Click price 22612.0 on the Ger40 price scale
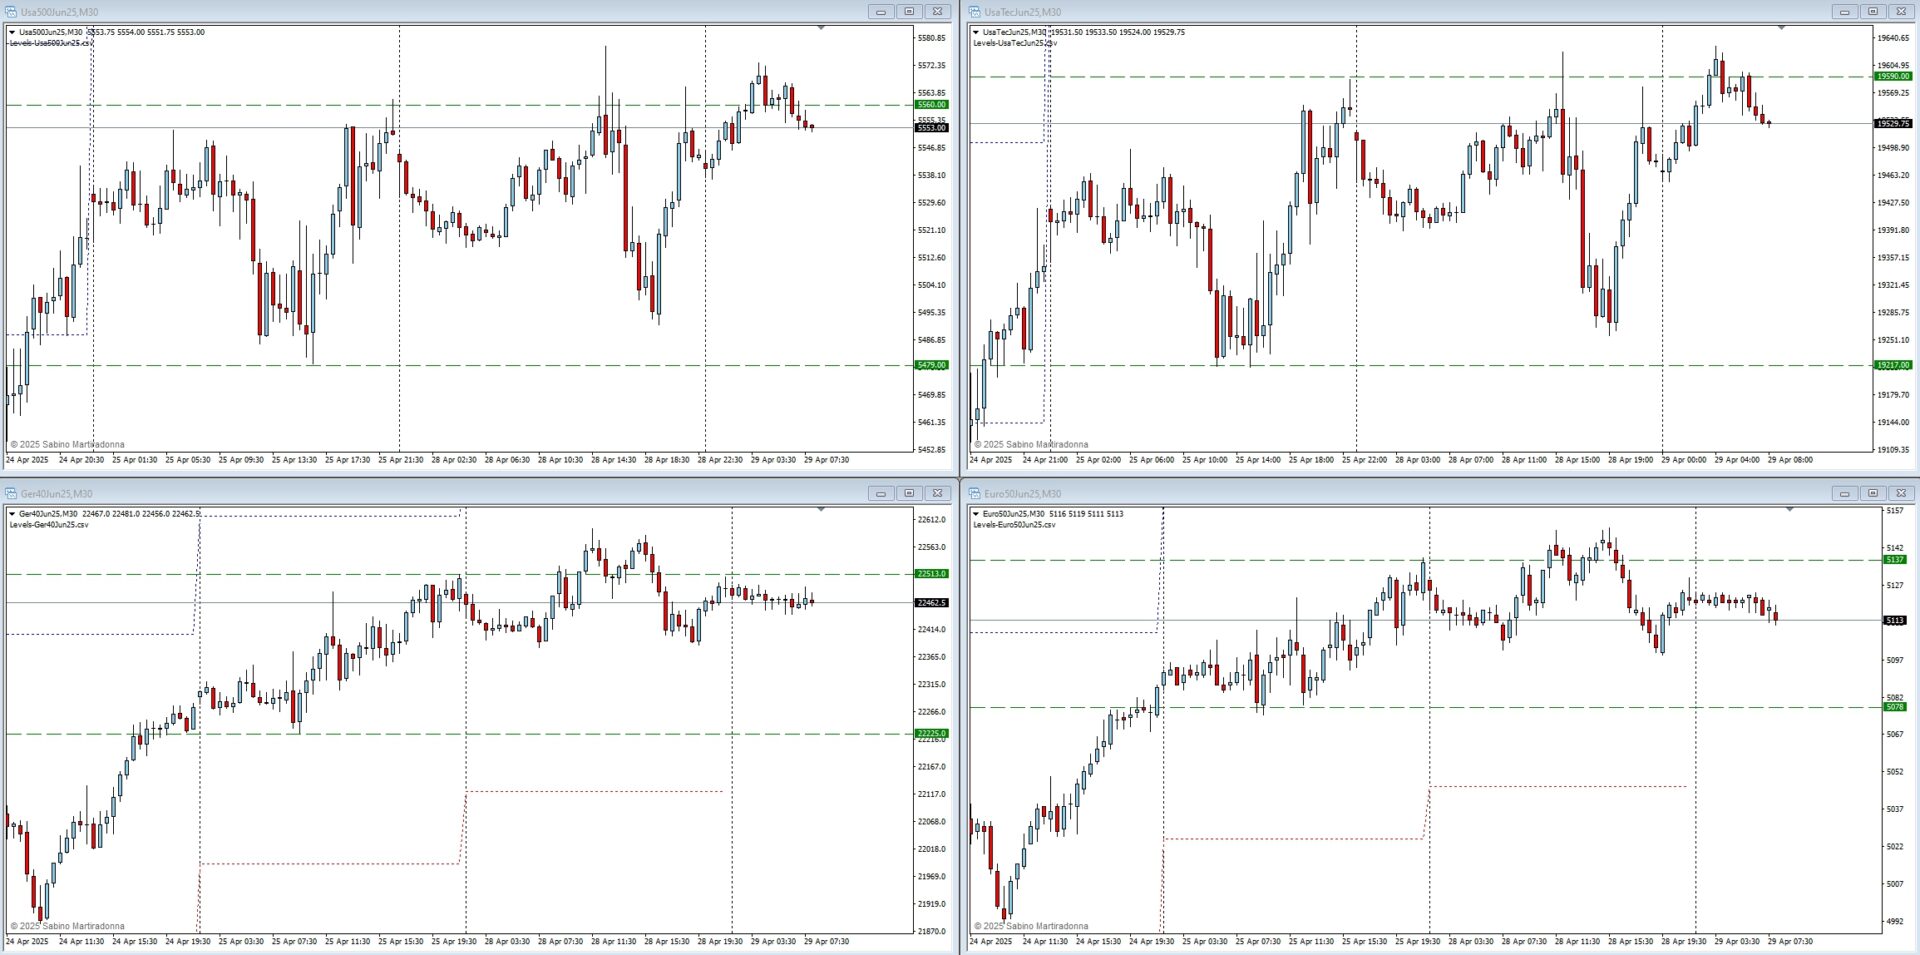 point(931,520)
